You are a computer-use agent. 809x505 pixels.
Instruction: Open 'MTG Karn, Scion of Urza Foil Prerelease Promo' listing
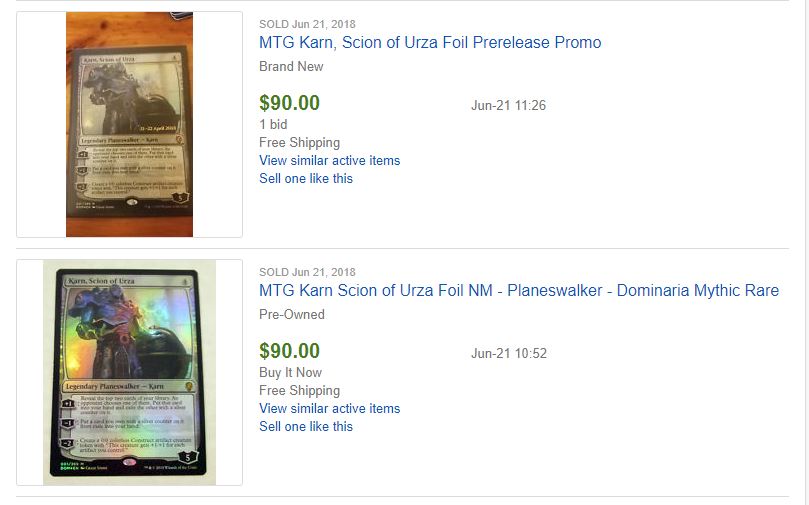tap(430, 42)
